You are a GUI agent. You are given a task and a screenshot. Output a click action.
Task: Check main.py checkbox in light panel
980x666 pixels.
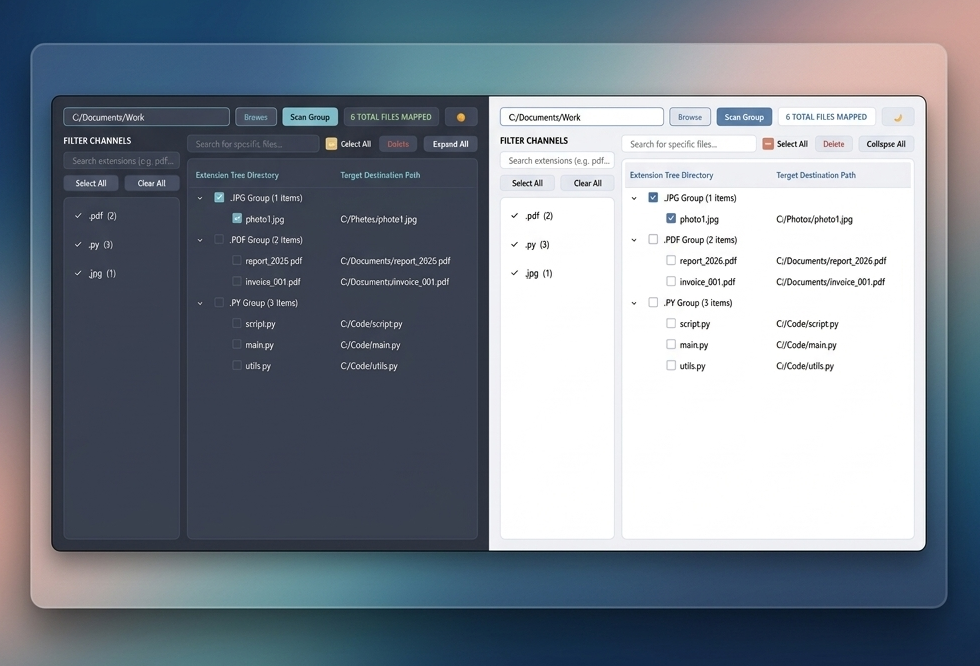pos(671,344)
